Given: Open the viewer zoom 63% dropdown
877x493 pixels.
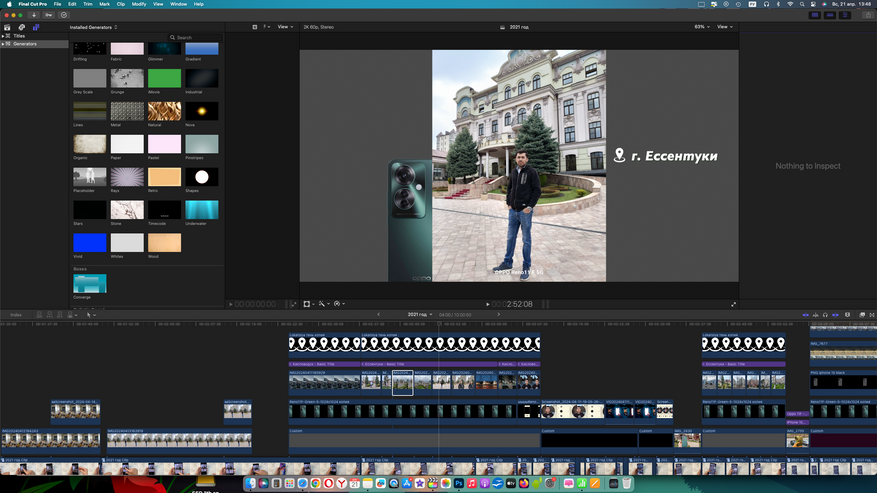Looking at the screenshot, I should pyautogui.click(x=700, y=27).
